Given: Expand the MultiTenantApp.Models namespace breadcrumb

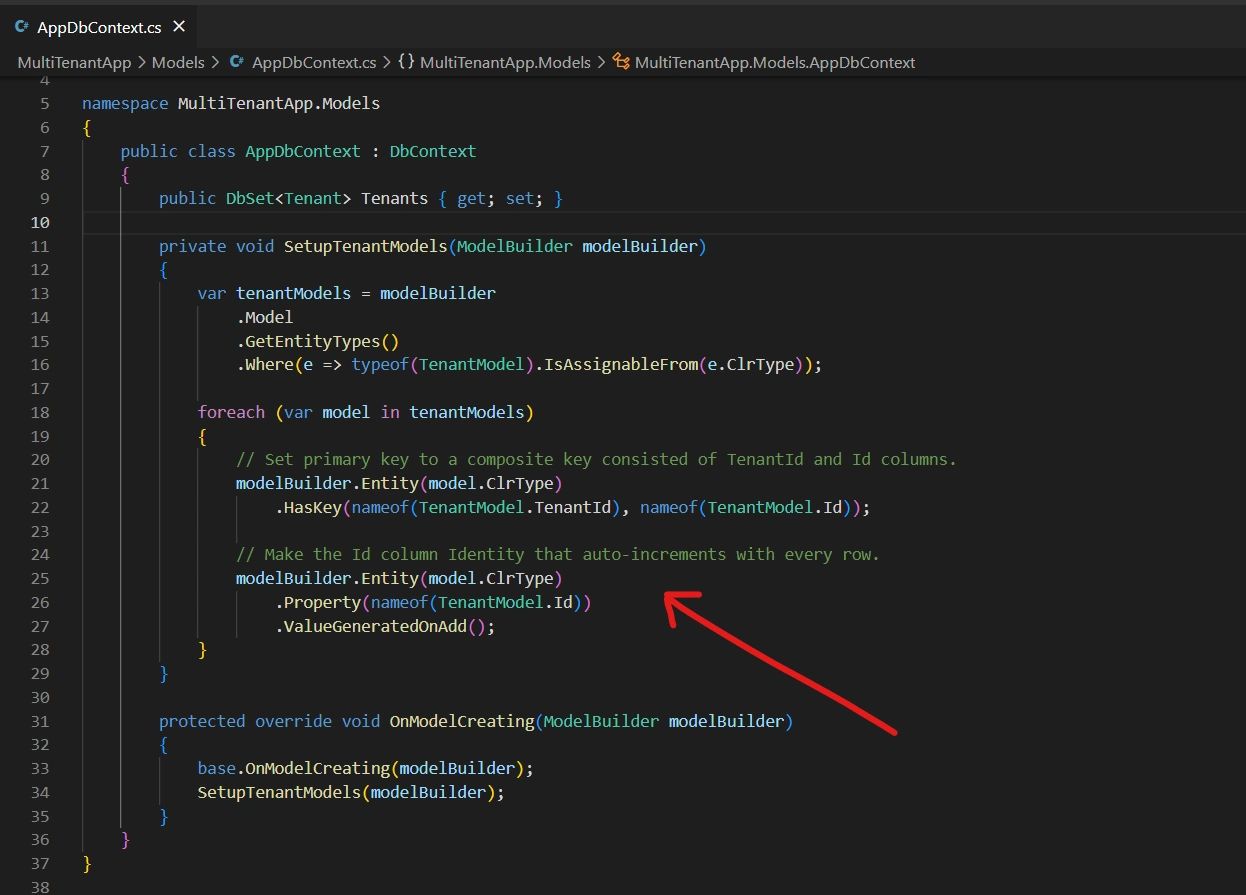Looking at the screenshot, I should [x=505, y=62].
